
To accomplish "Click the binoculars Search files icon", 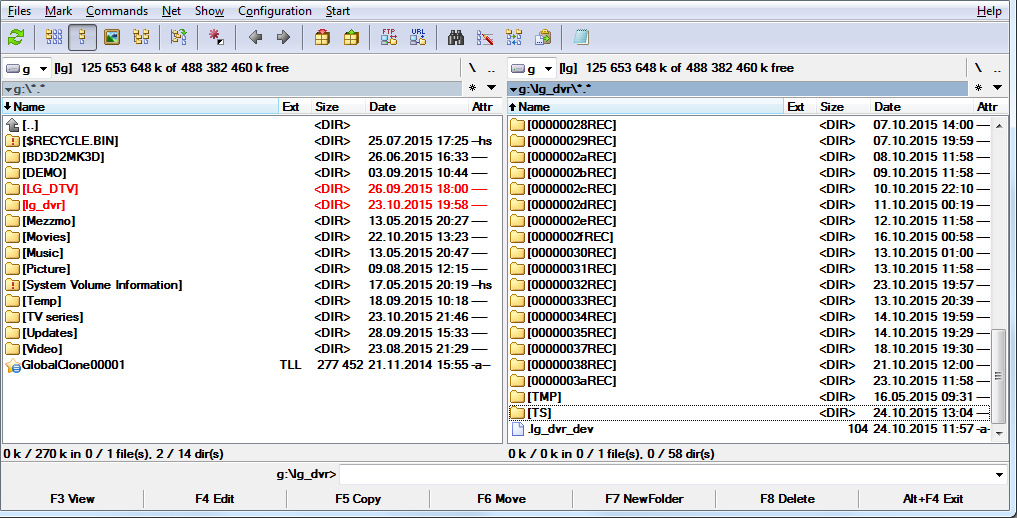I will coord(456,38).
